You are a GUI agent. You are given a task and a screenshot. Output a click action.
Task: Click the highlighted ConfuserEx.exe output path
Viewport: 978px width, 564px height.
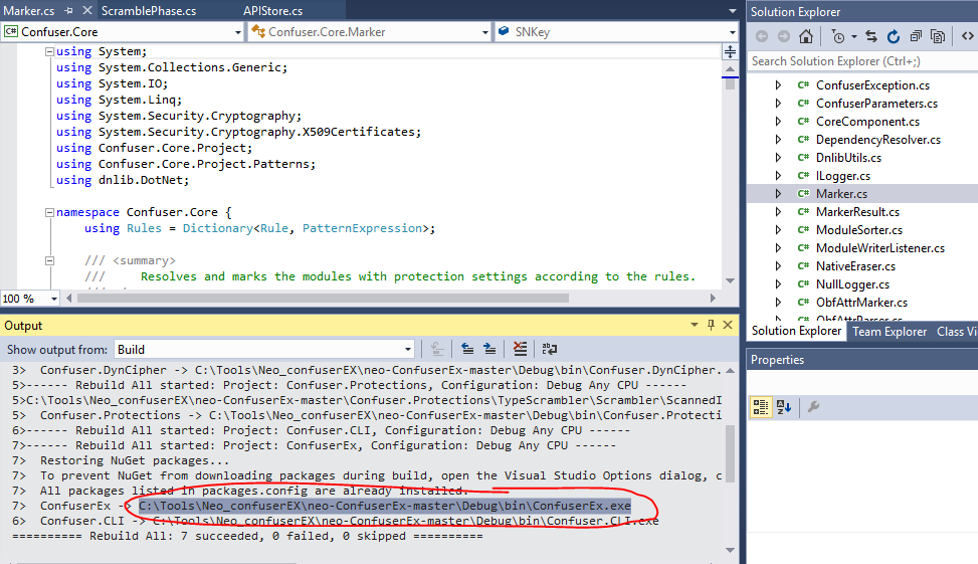[384, 506]
